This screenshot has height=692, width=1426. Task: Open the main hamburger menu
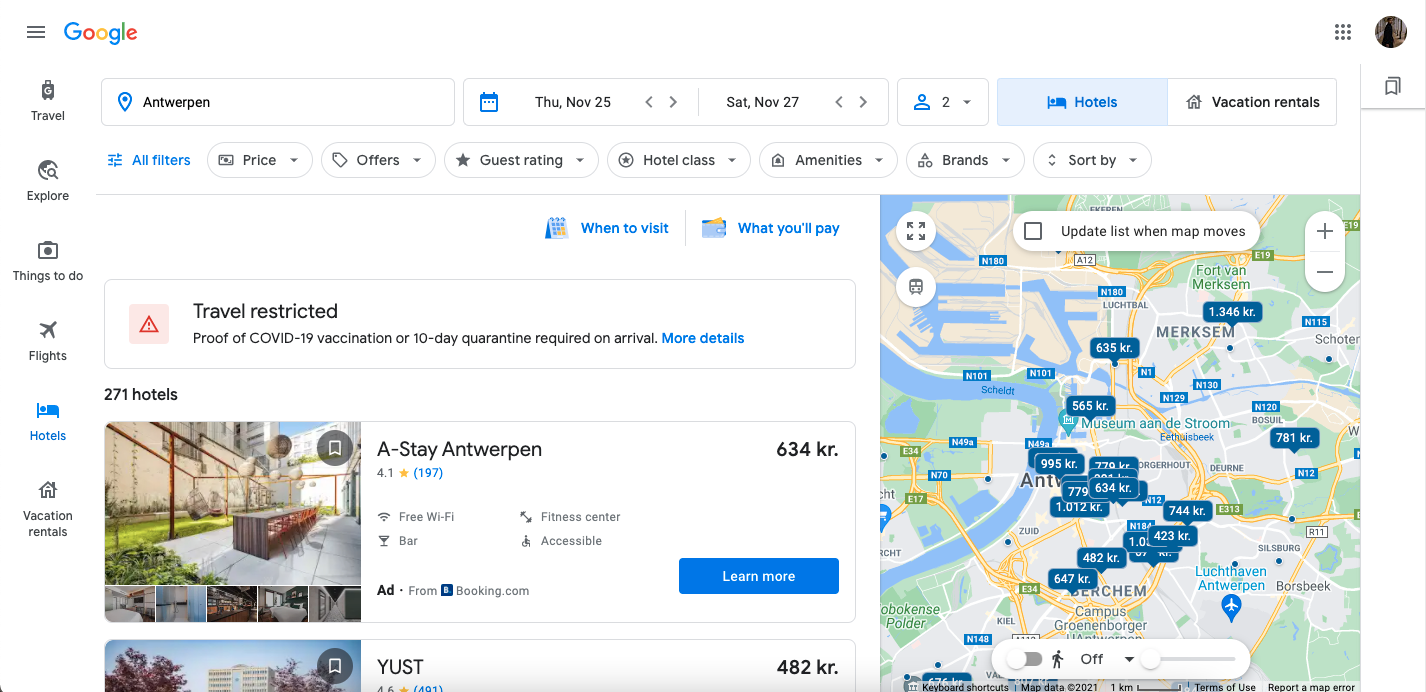tap(36, 32)
